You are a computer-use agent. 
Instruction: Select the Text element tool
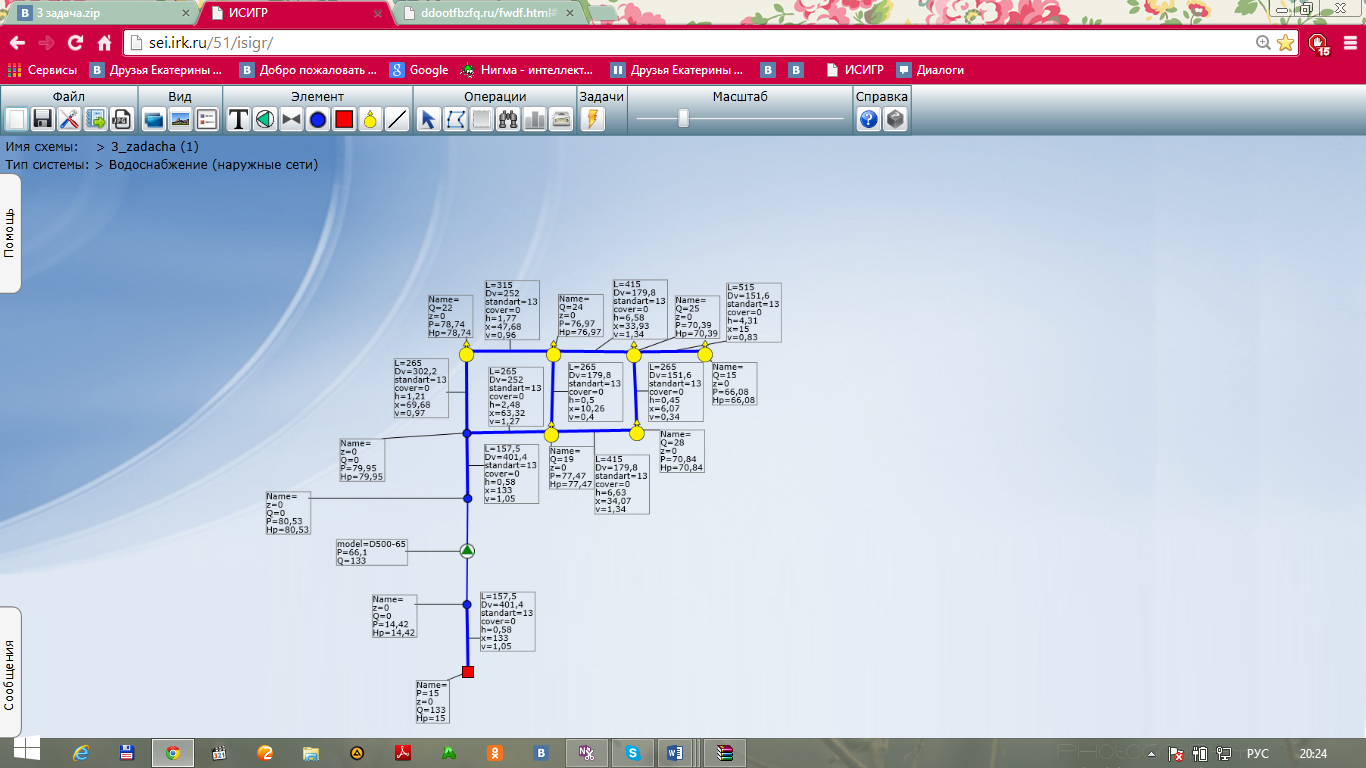tap(238, 120)
